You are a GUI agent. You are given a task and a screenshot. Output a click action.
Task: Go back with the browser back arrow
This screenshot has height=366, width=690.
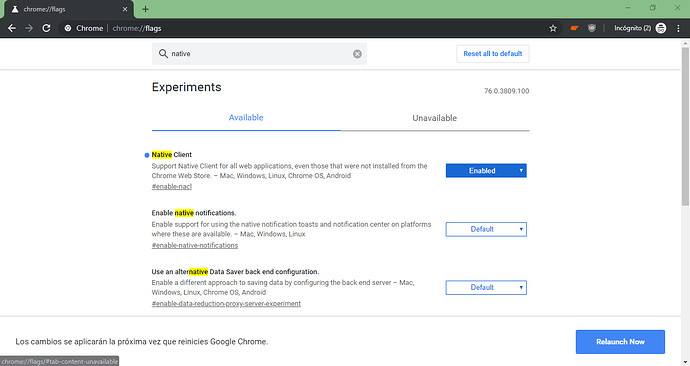[x=12, y=28]
